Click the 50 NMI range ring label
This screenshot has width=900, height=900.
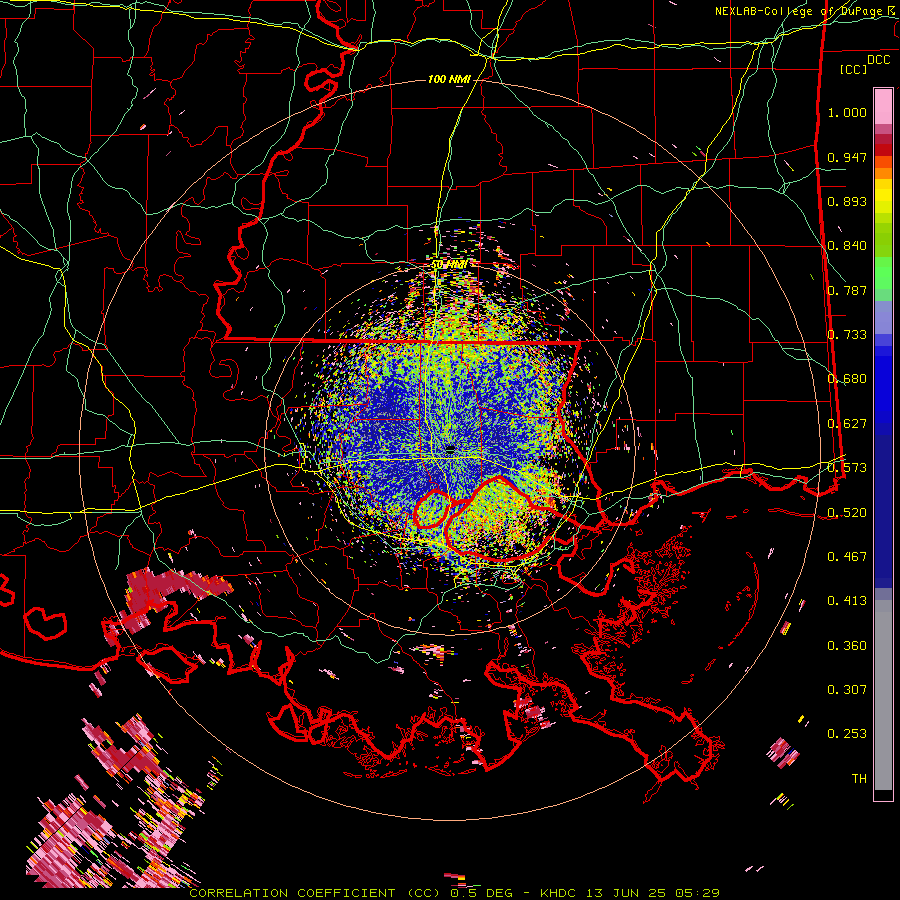[449, 265]
